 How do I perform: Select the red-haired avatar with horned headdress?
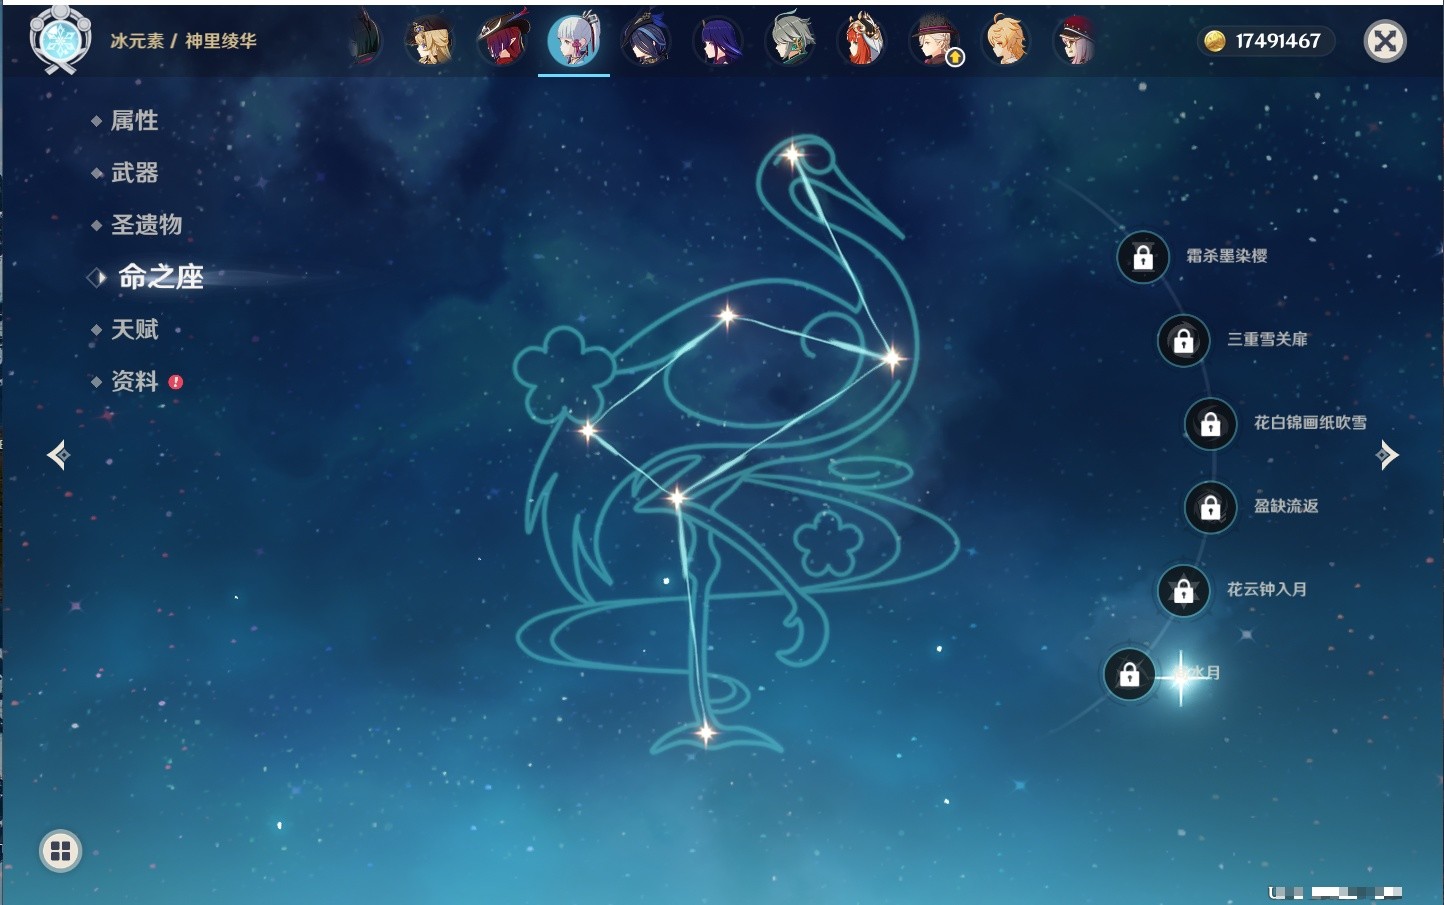click(x=862, y=41)
